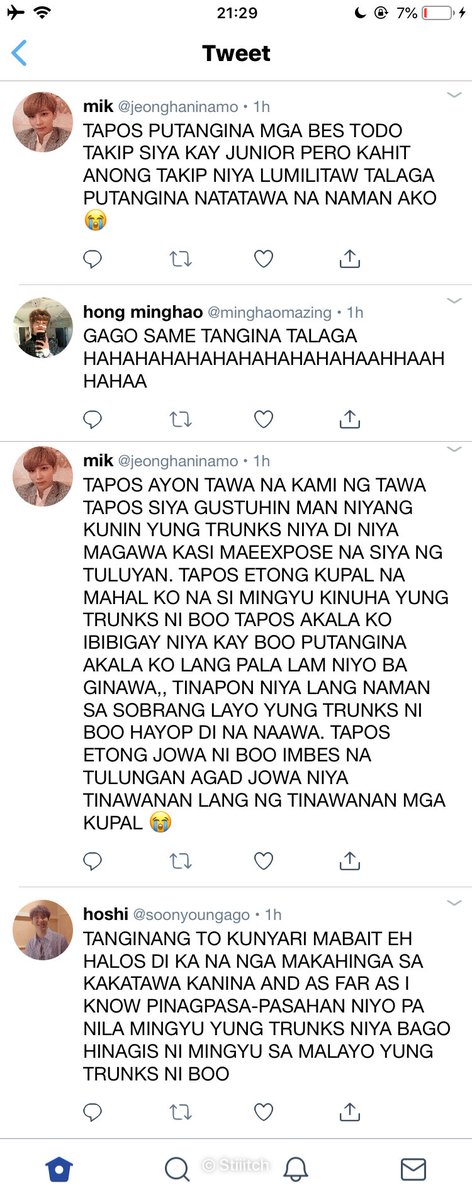Screen dimensions: 472x1200
Task: Like hoshi's tweet
Action: tap(264, 1111)
